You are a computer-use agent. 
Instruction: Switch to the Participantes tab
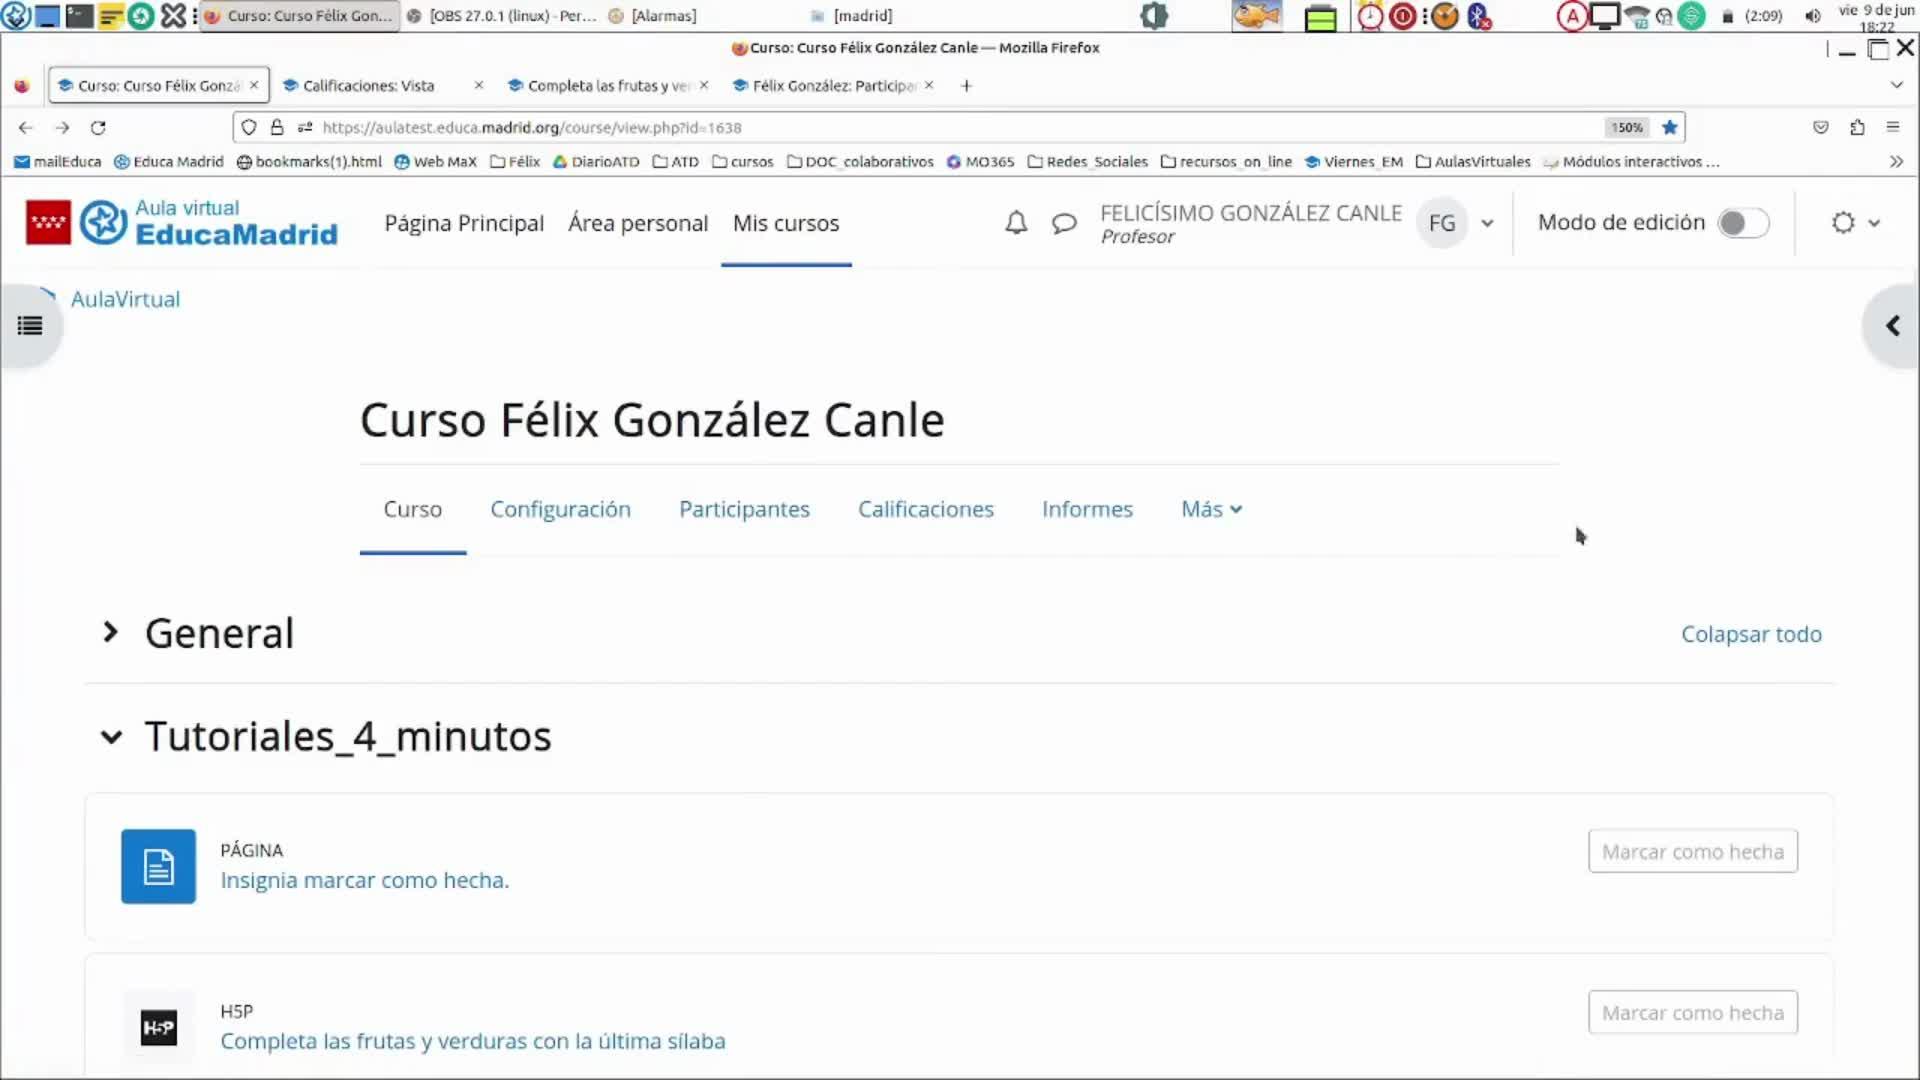point(744,509)
